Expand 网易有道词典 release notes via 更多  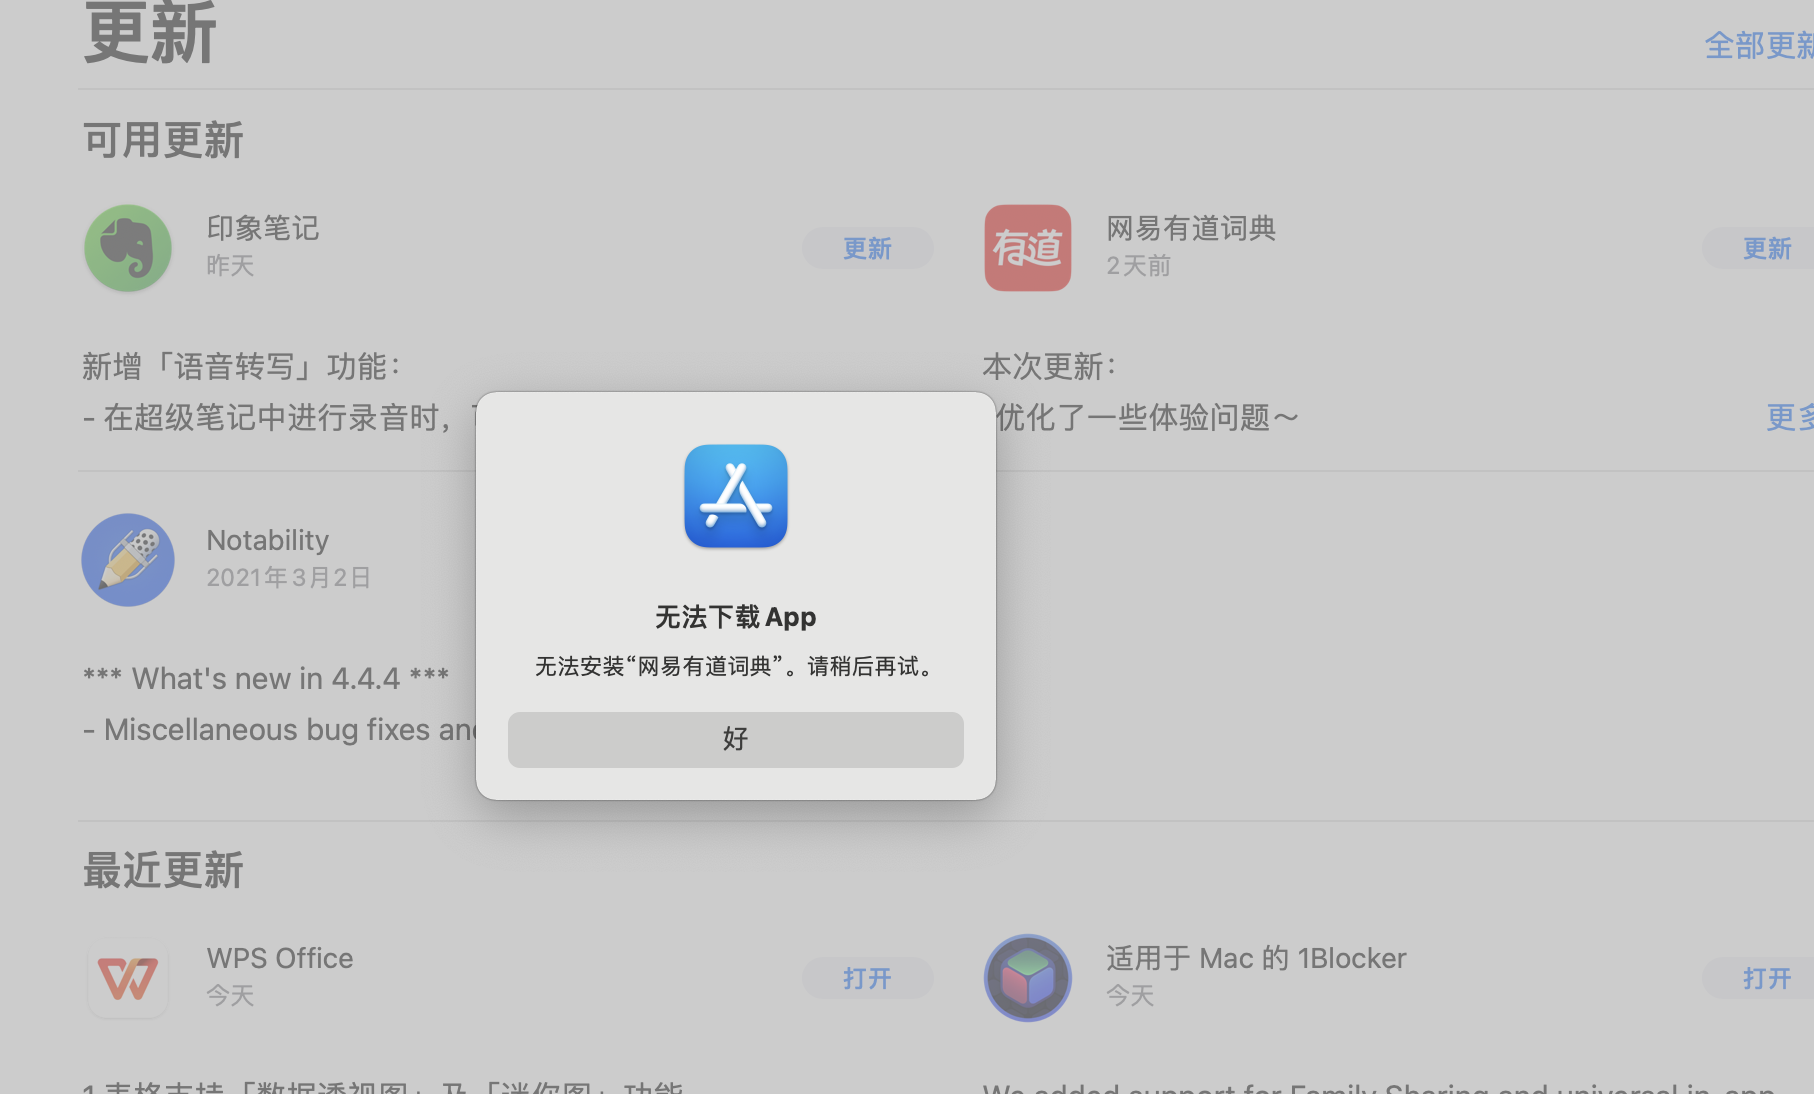coord(1789,417)
